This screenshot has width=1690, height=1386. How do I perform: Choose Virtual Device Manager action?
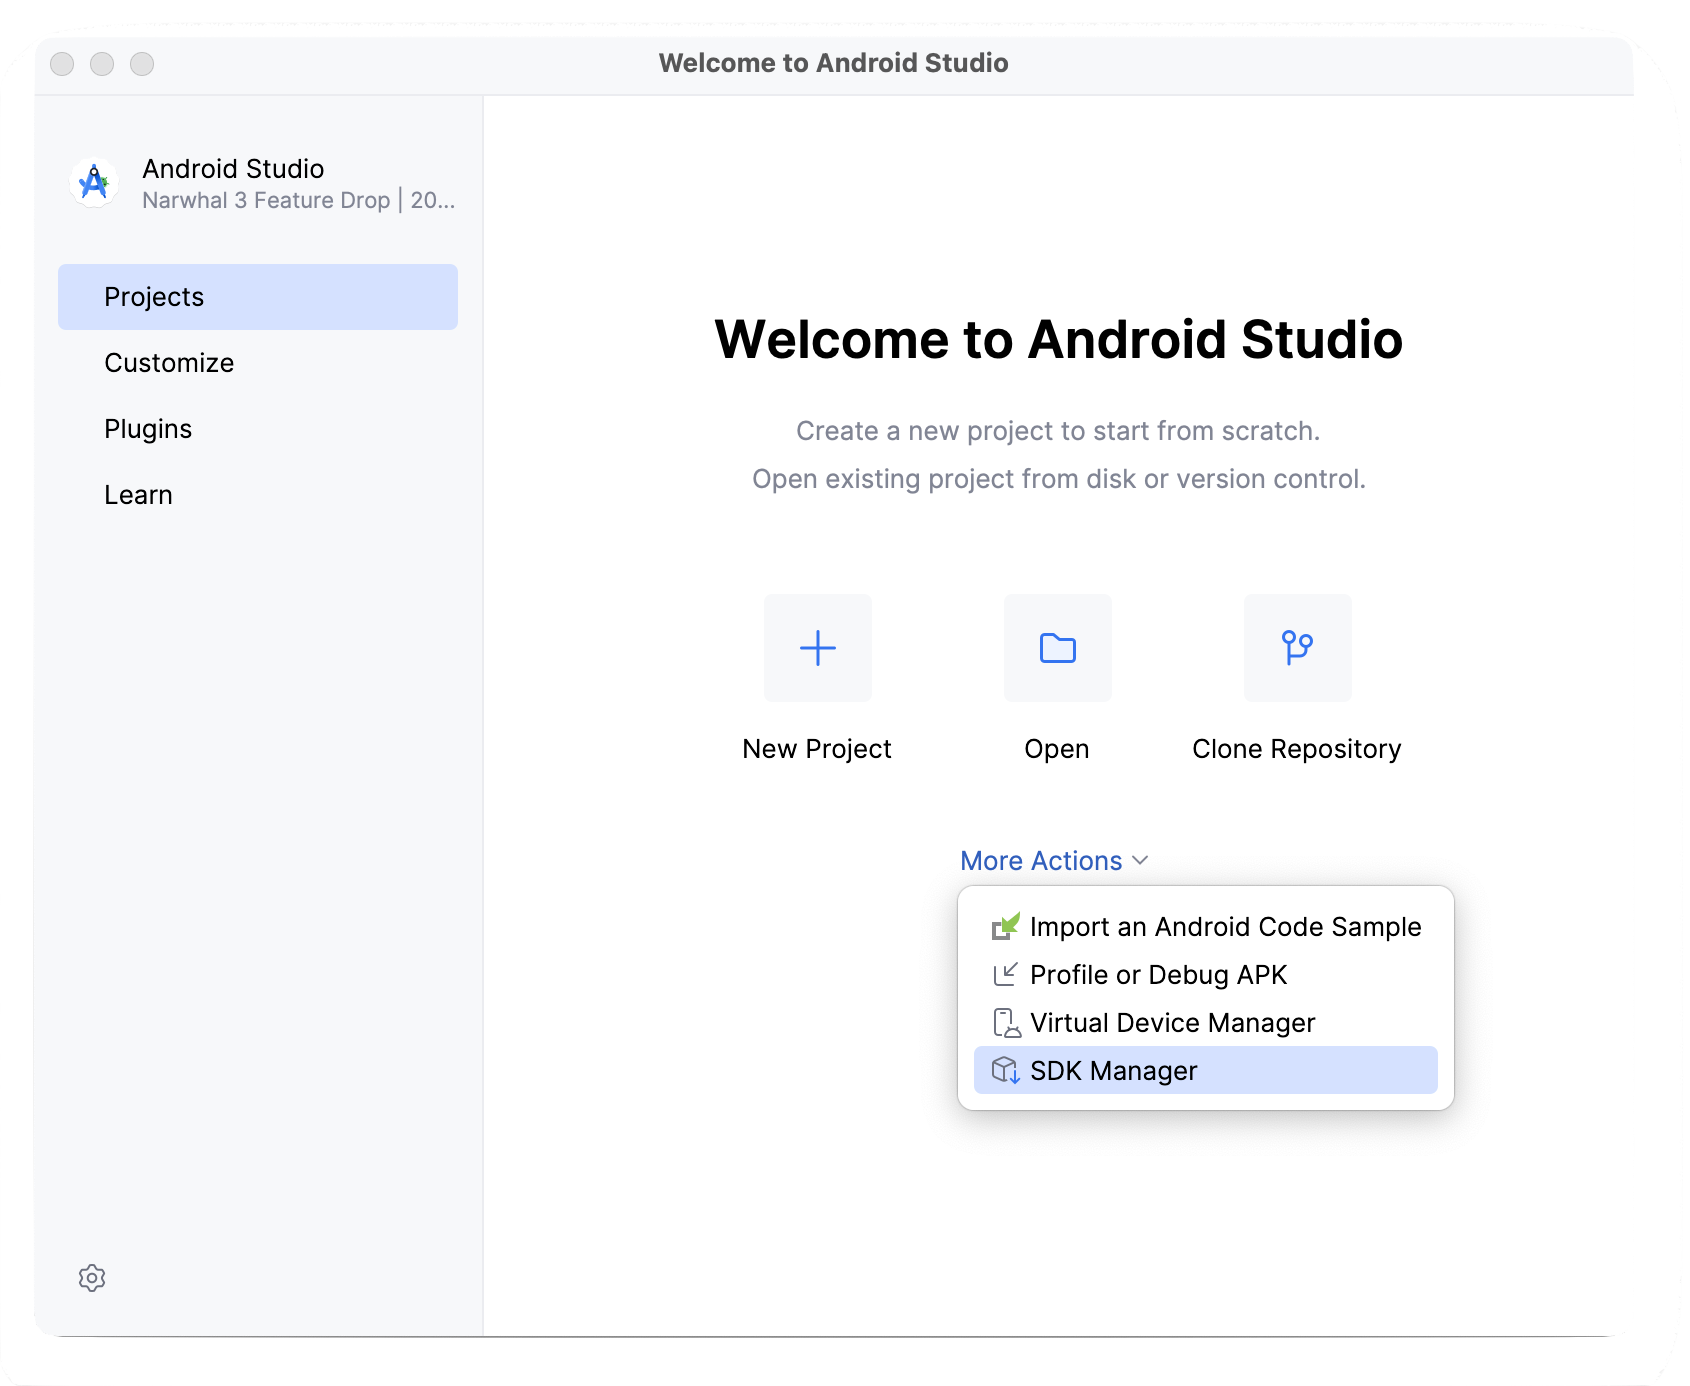(x=1172, y=1022)
